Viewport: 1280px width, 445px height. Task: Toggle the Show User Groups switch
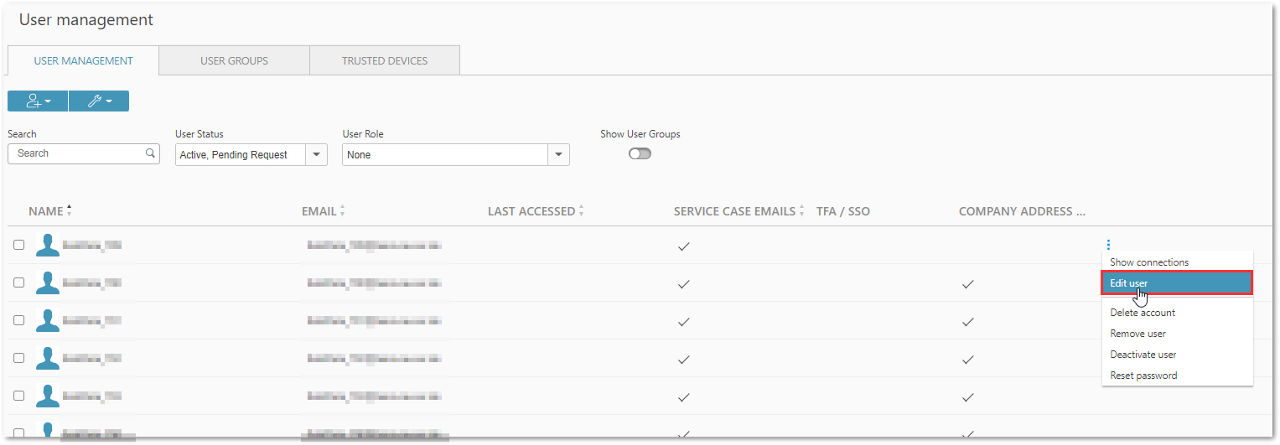(x=640, y=154)
